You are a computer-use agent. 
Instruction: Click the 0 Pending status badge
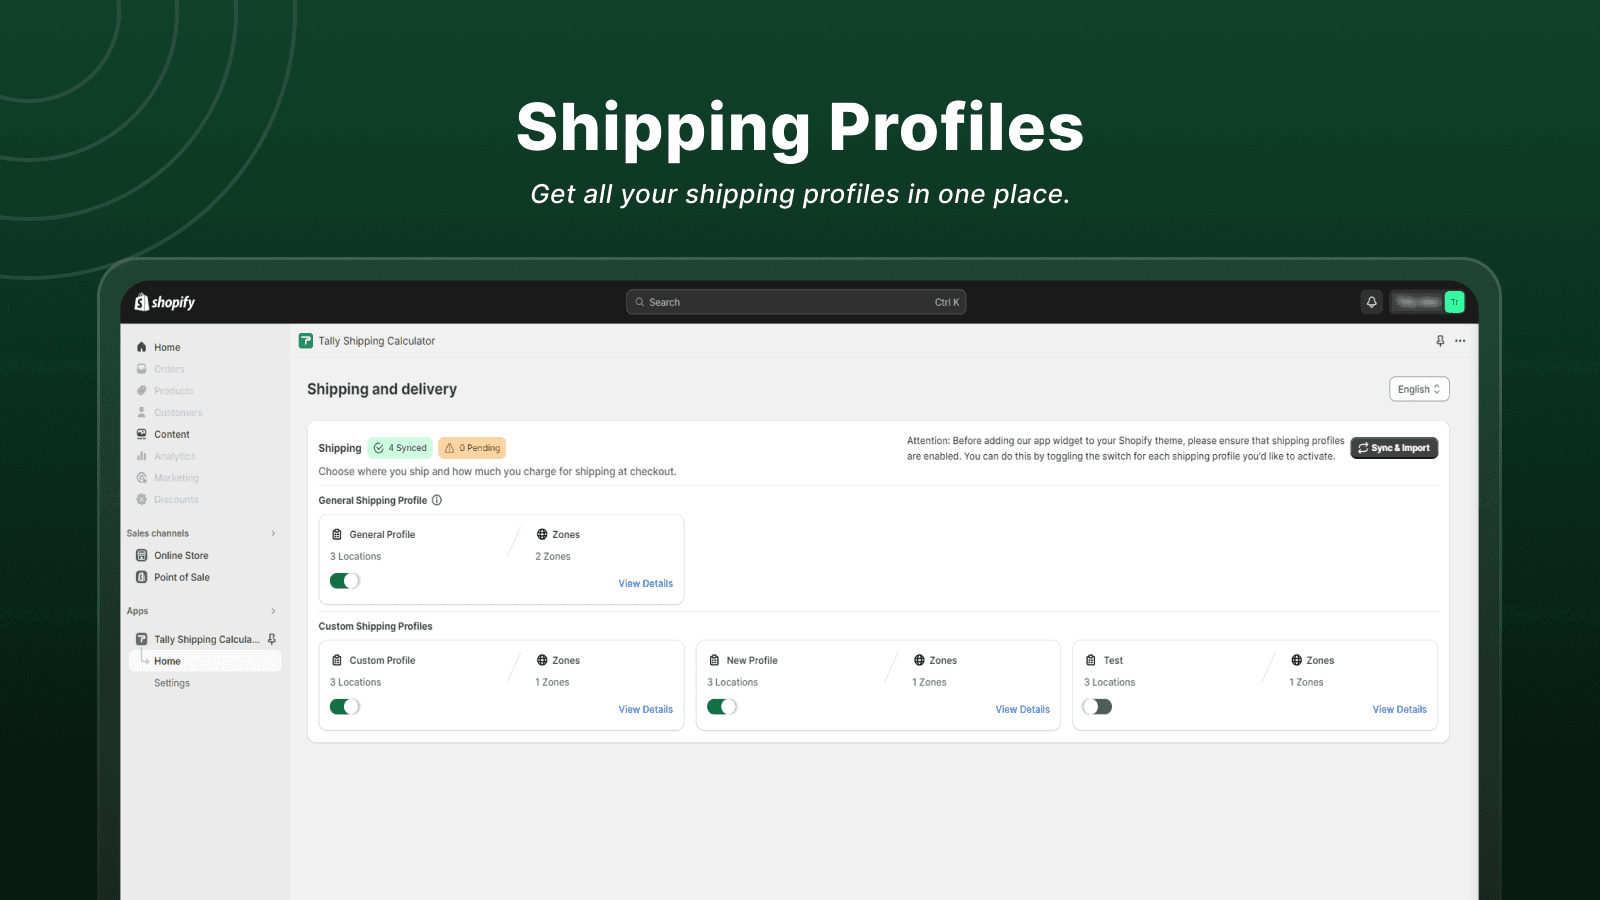pyautogui.click(x=471, y=447)
